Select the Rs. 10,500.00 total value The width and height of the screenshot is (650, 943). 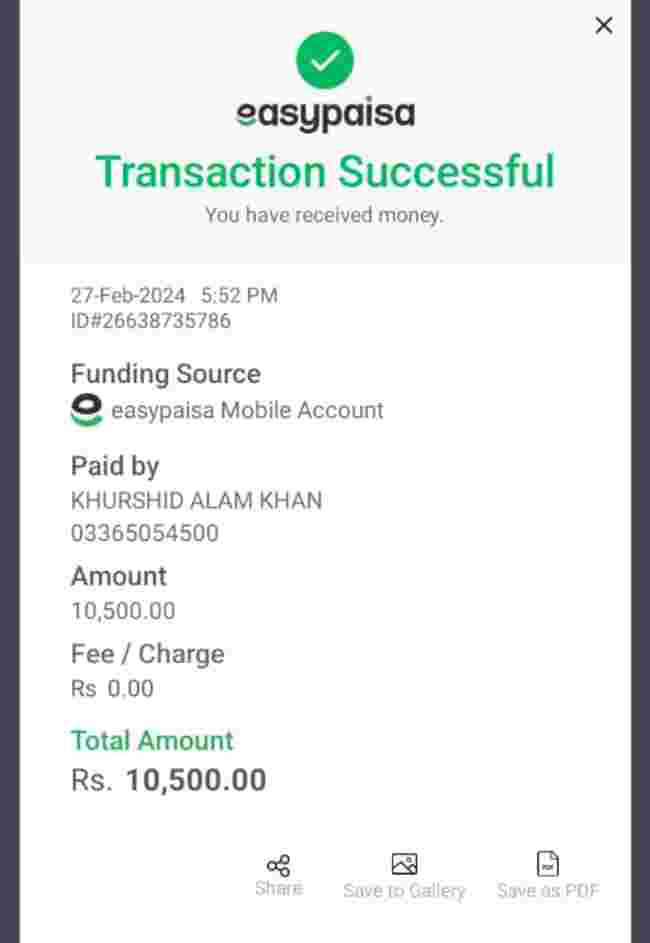coord(168,780)
